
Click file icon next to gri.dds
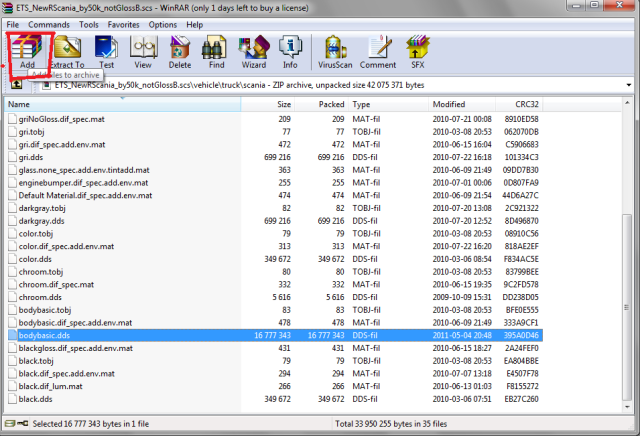point(12,157)
